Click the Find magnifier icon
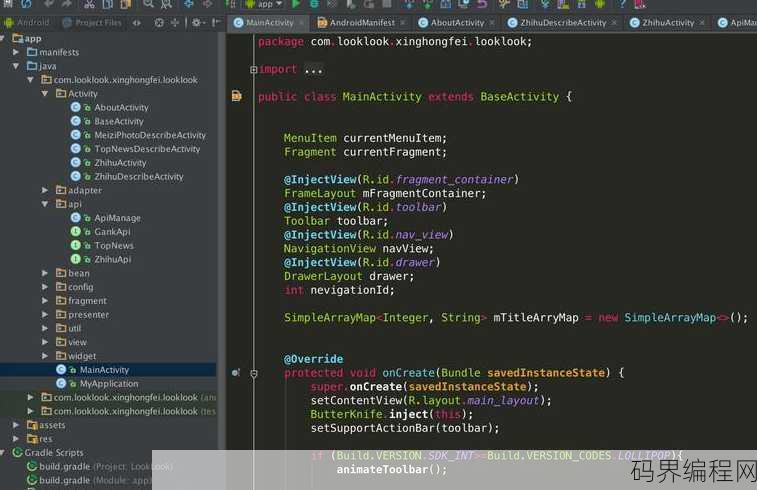The width and height of the screenshot is (757, 490). [x=148, y=4]
